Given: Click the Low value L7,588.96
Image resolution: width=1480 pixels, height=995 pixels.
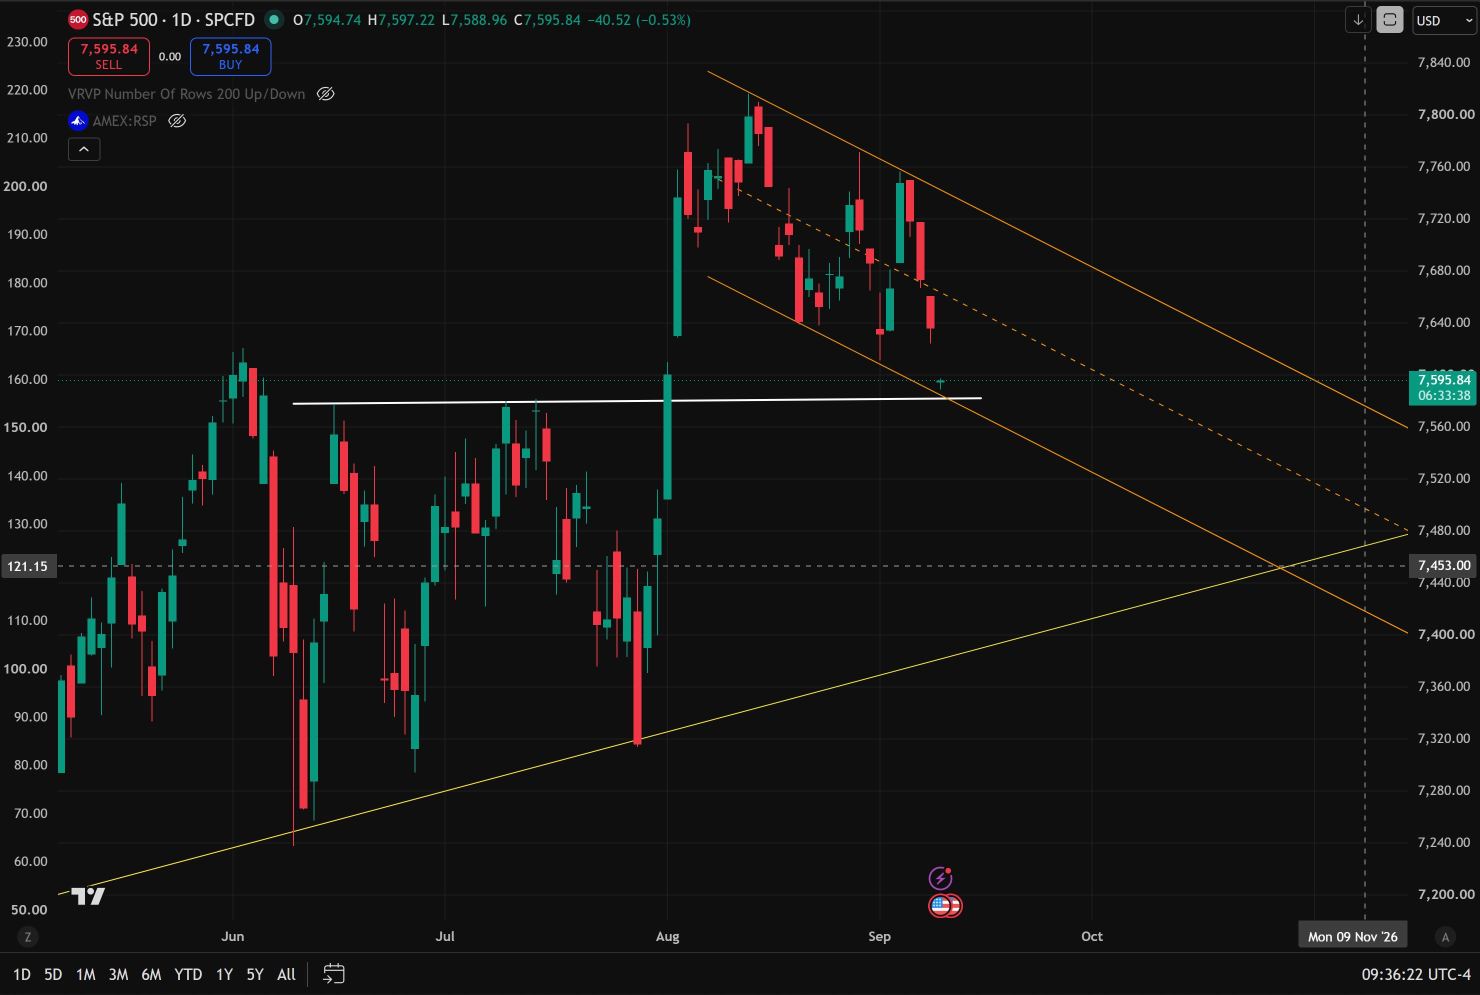Looking at the screenshot, I should (474, 20).
